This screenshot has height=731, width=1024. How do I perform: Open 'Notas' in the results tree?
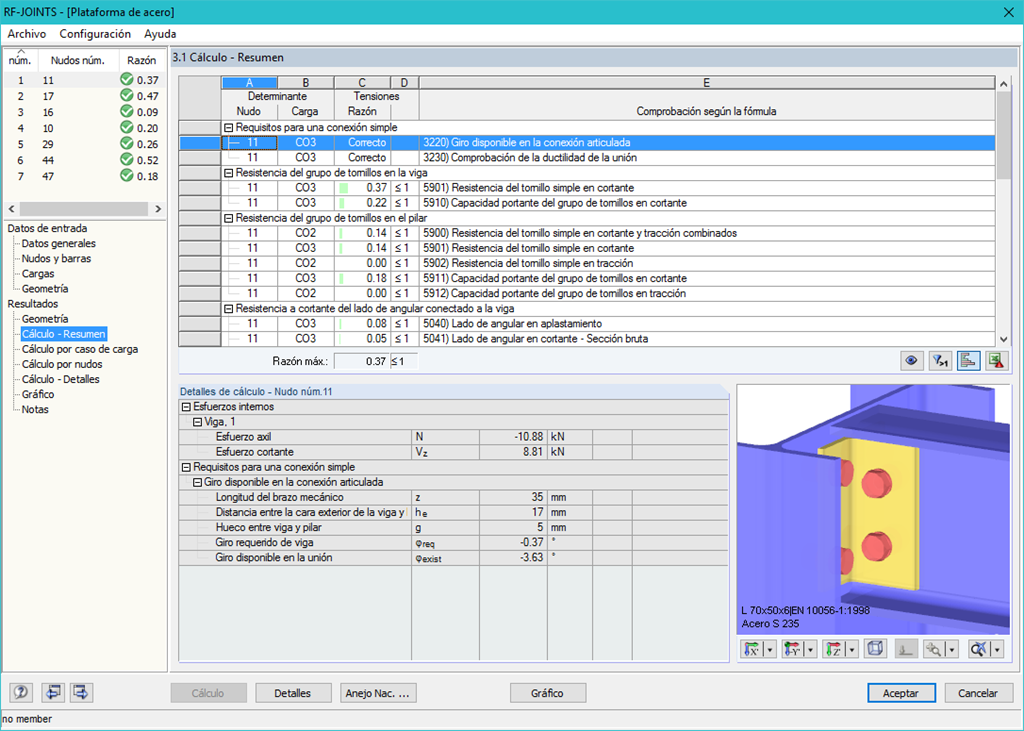[35, 409]
